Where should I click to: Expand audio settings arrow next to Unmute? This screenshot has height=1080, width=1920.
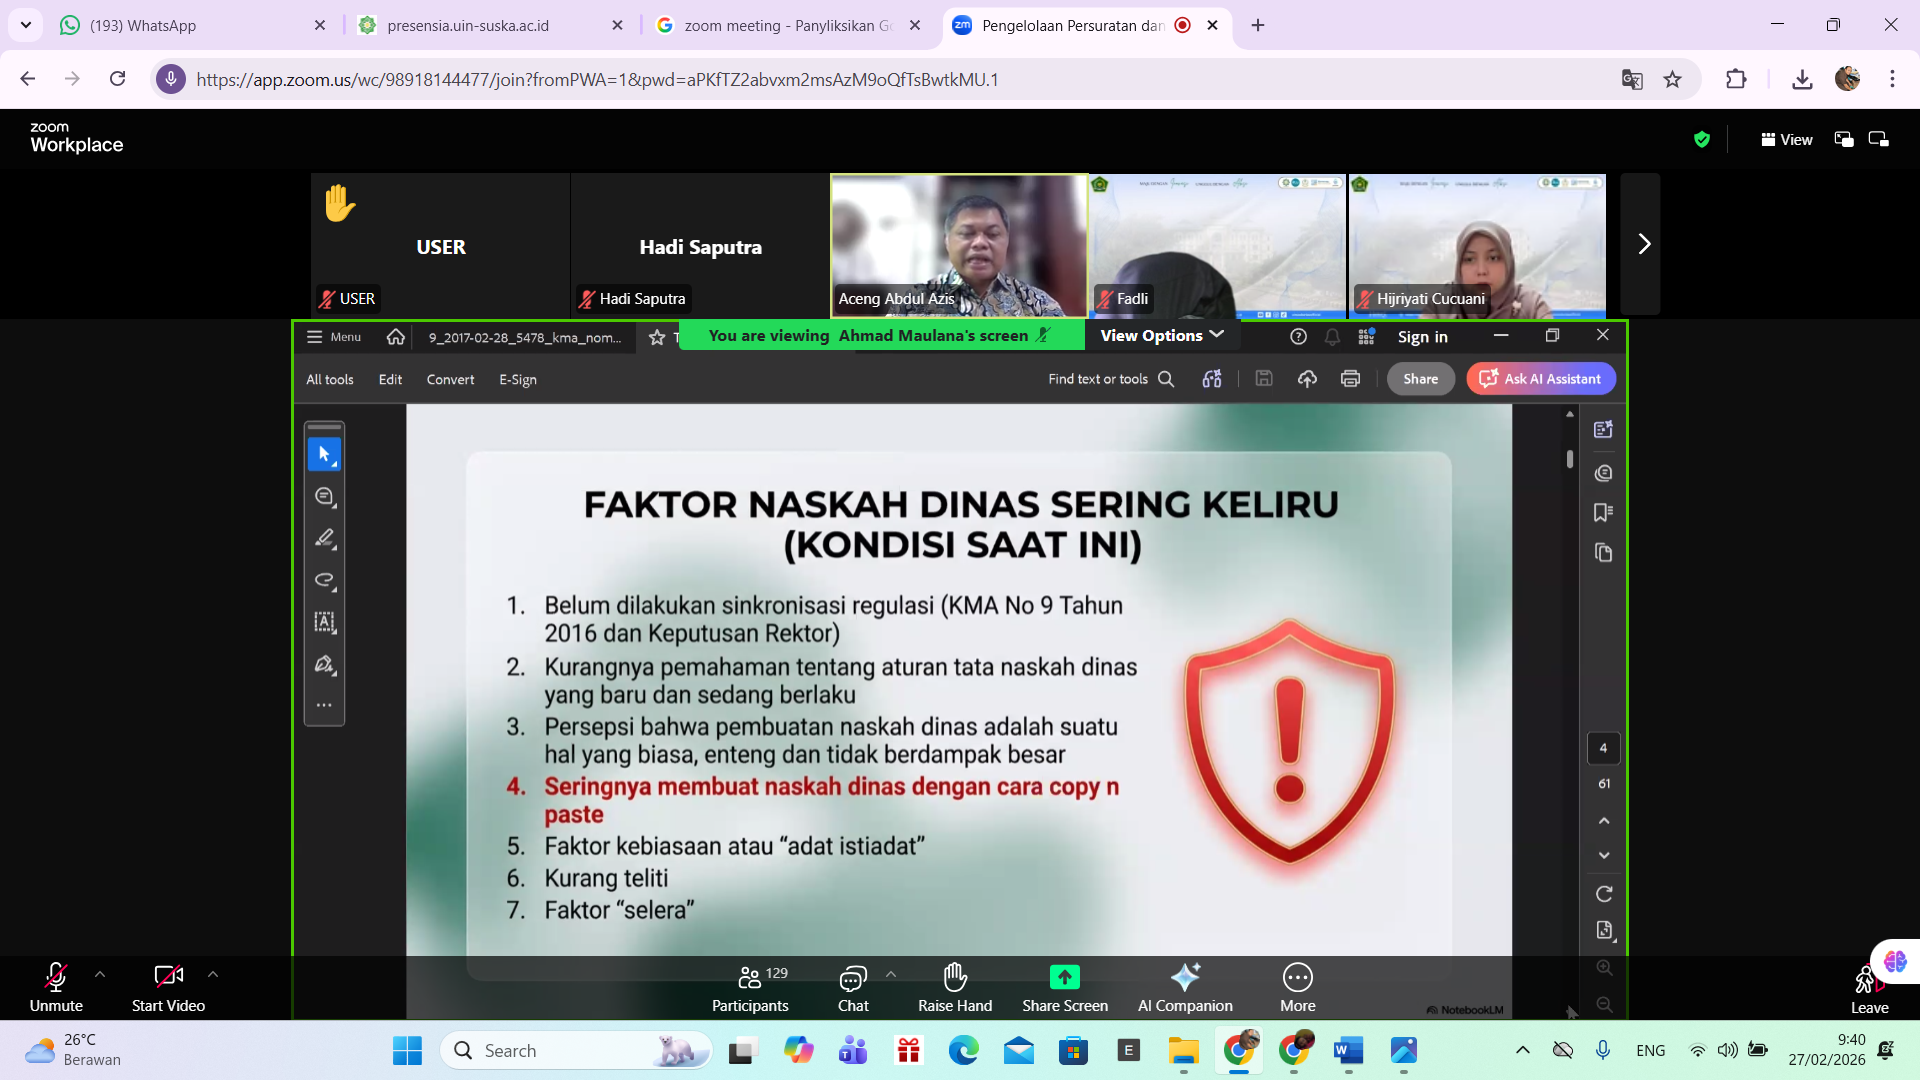coord(100,974)
